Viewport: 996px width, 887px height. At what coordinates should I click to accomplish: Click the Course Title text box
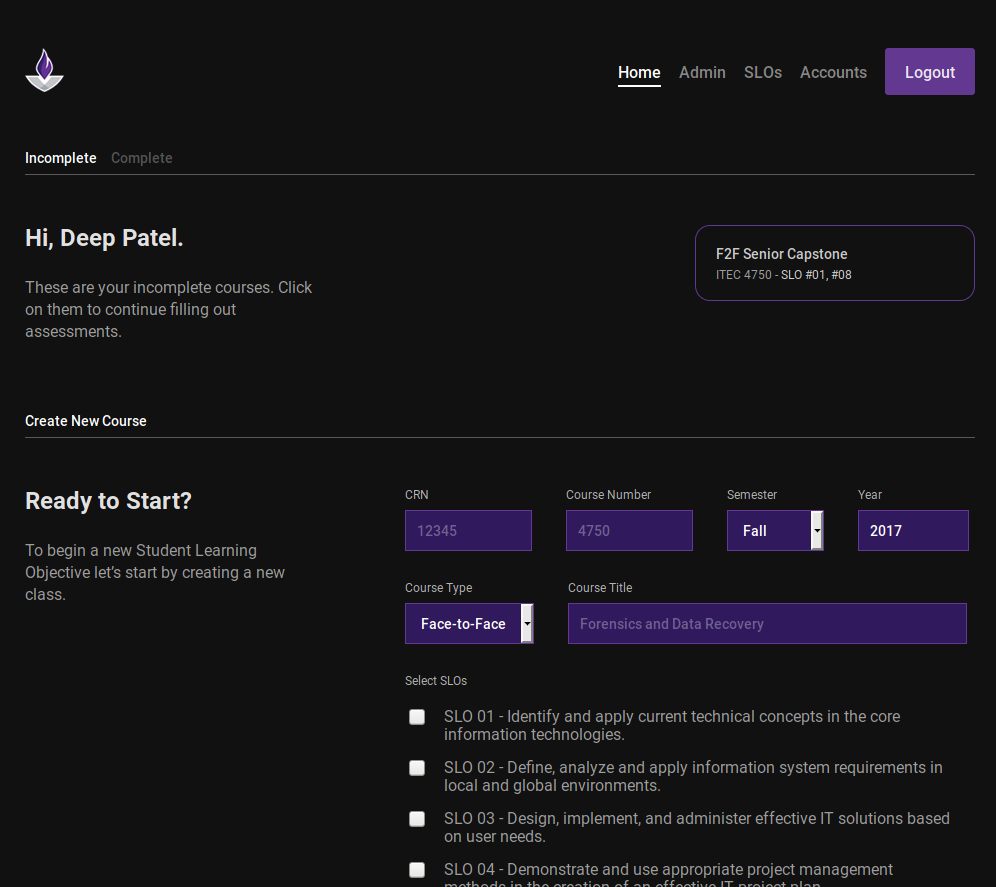click(x=767, y=623)
